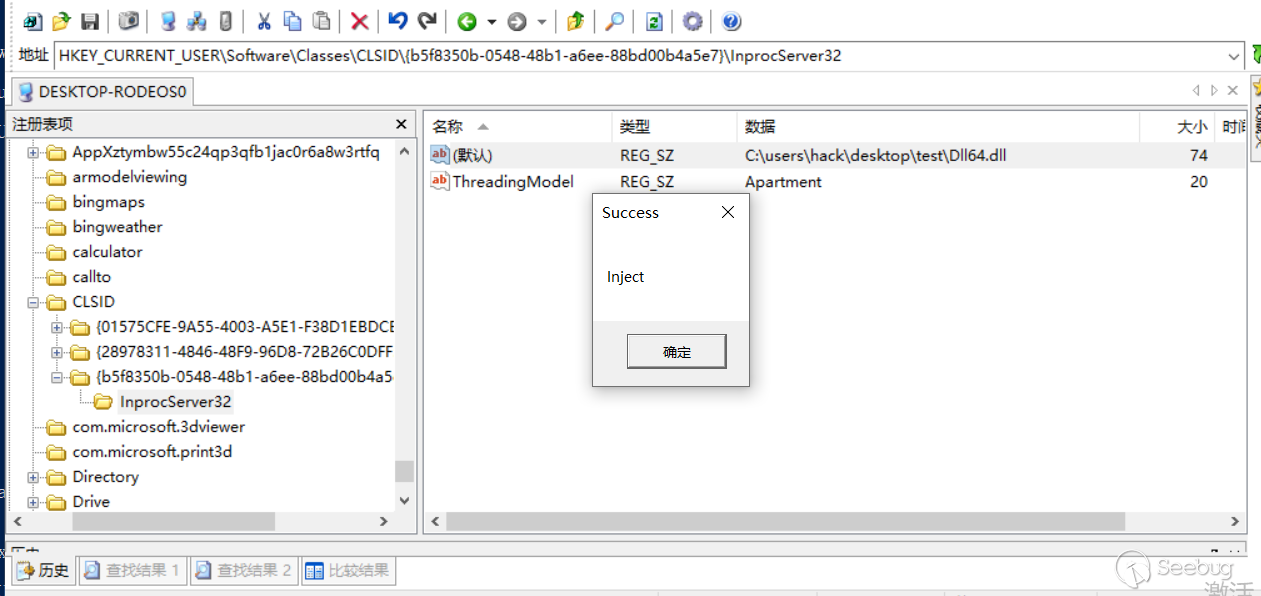Click the Help question mark icon
The image size is (1261, 596).
point(730,21)
